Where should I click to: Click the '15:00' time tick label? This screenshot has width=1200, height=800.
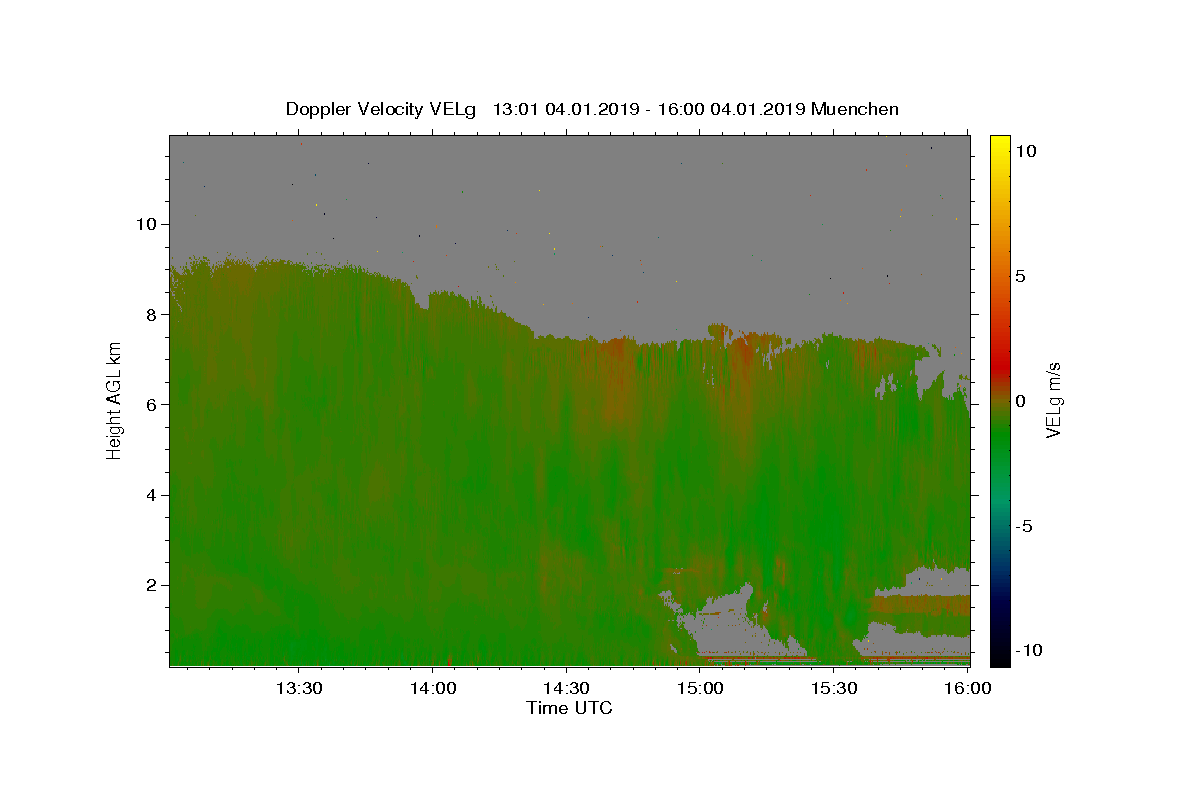[701, 688]
